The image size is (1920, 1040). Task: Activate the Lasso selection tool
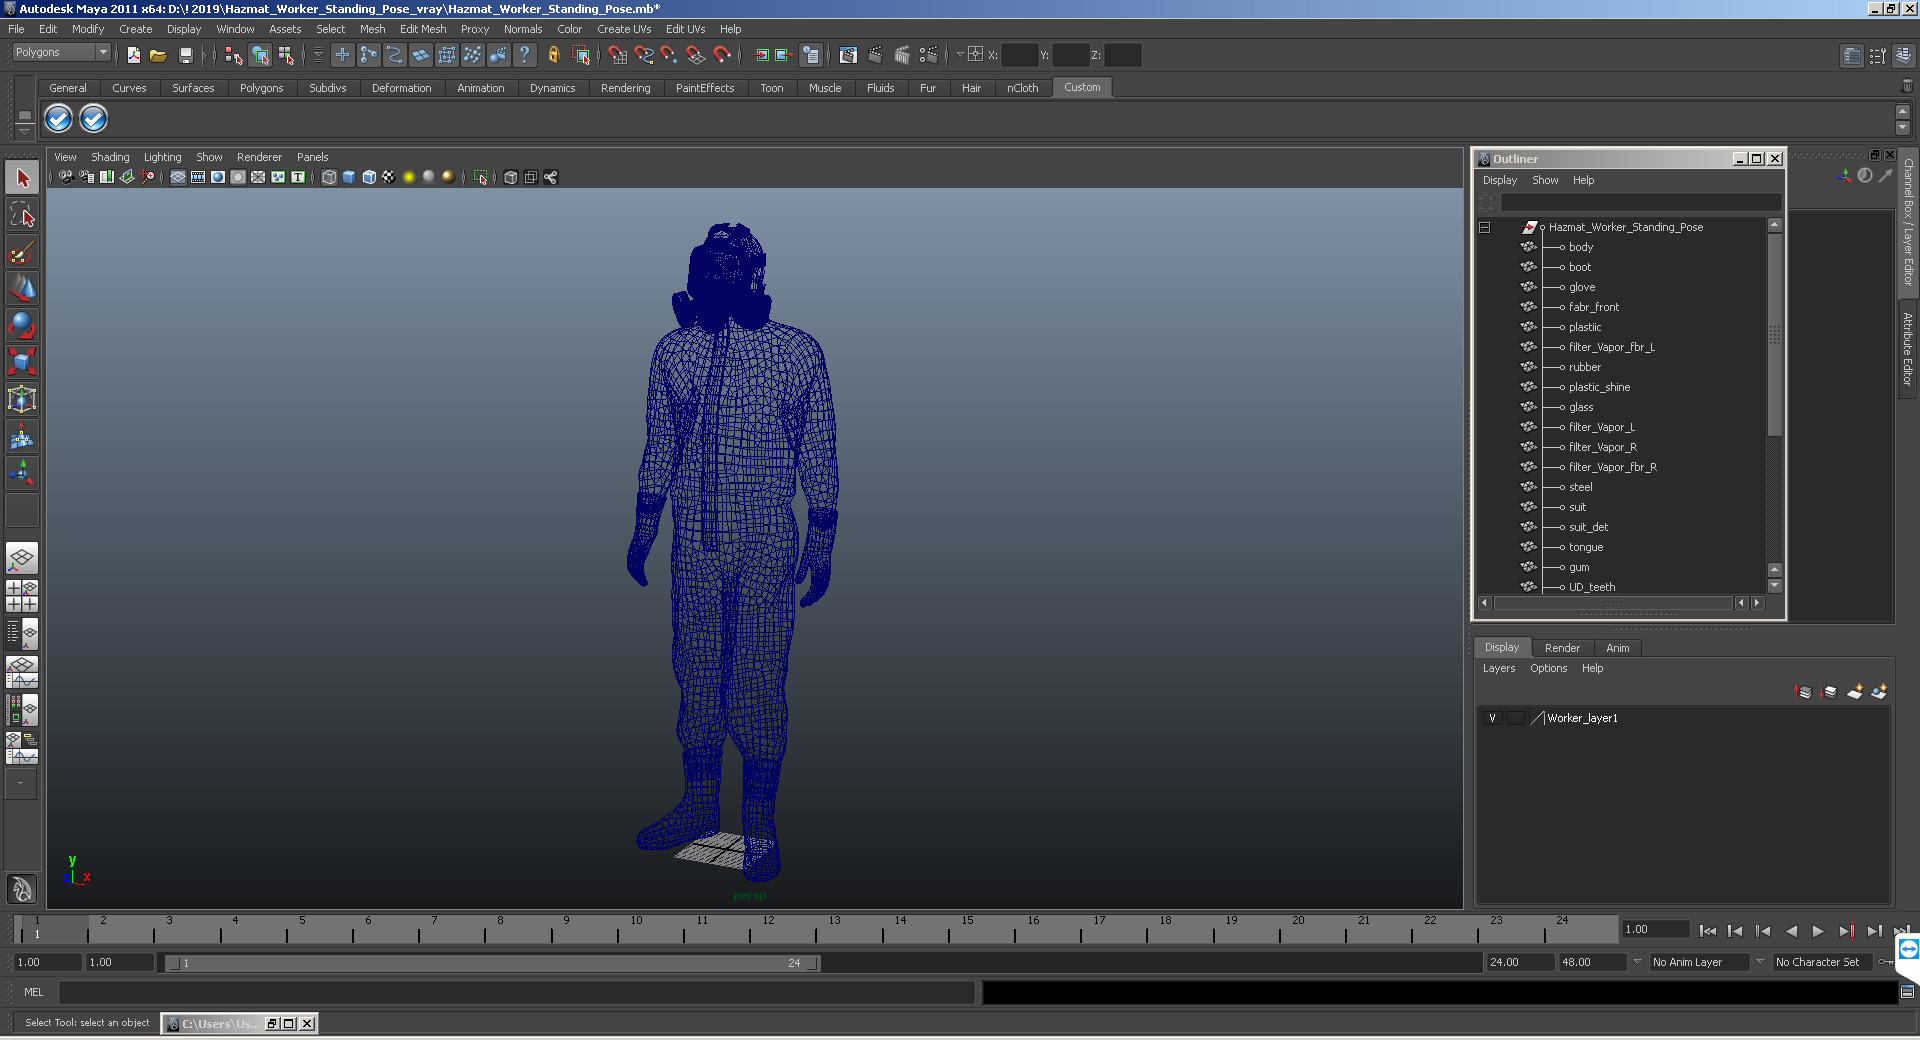pyautogui.click(x=22, y=215)
